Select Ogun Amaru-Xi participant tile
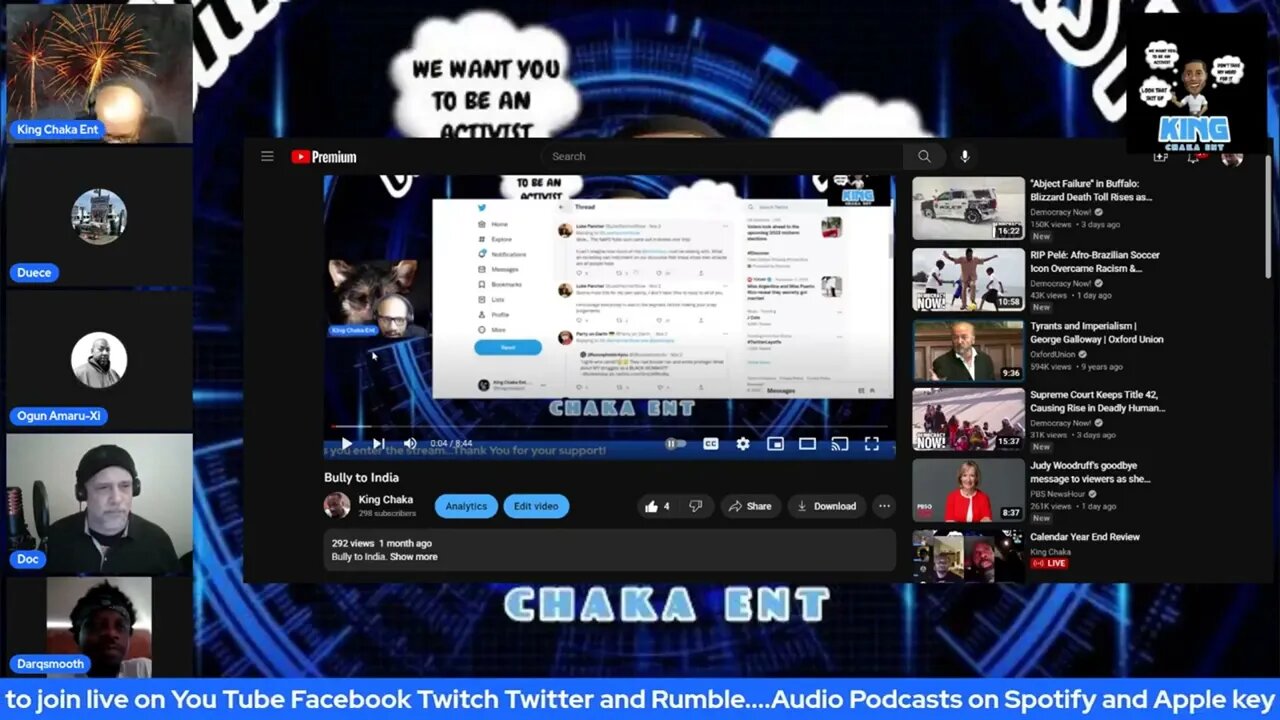The width and height of the screenshot is (1280, 720). (x=98, y=360)
